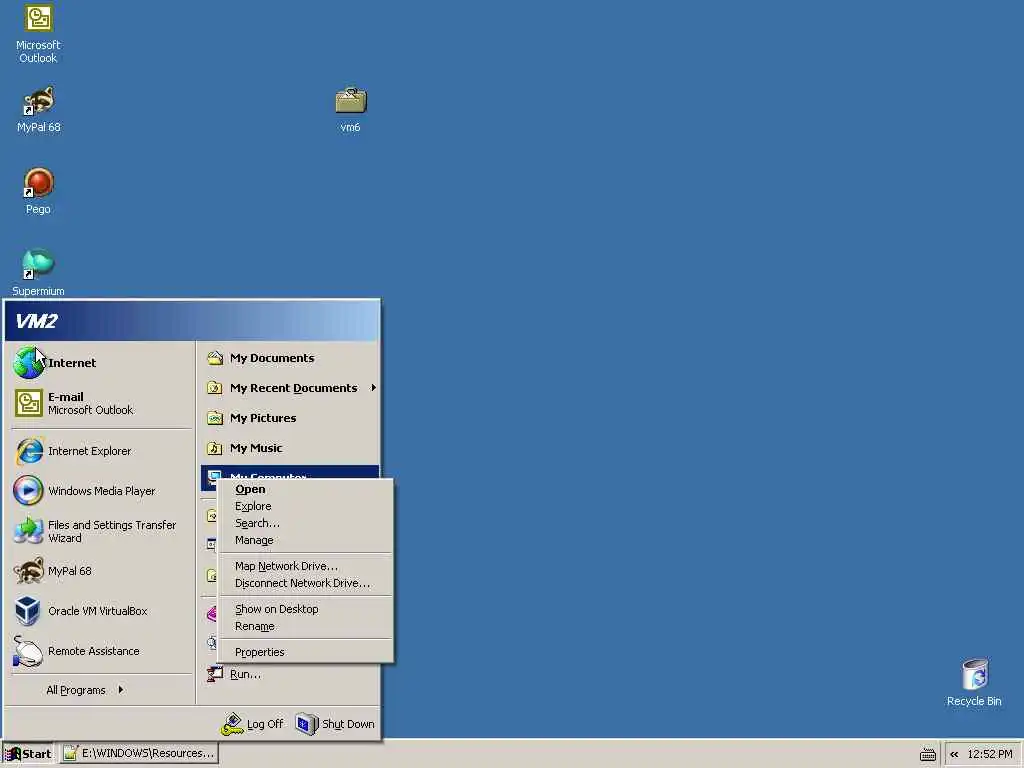Viewport: 1024px width, 768px height.
Task: Select Show on Desktop option
Action: [x=306, y=609]
